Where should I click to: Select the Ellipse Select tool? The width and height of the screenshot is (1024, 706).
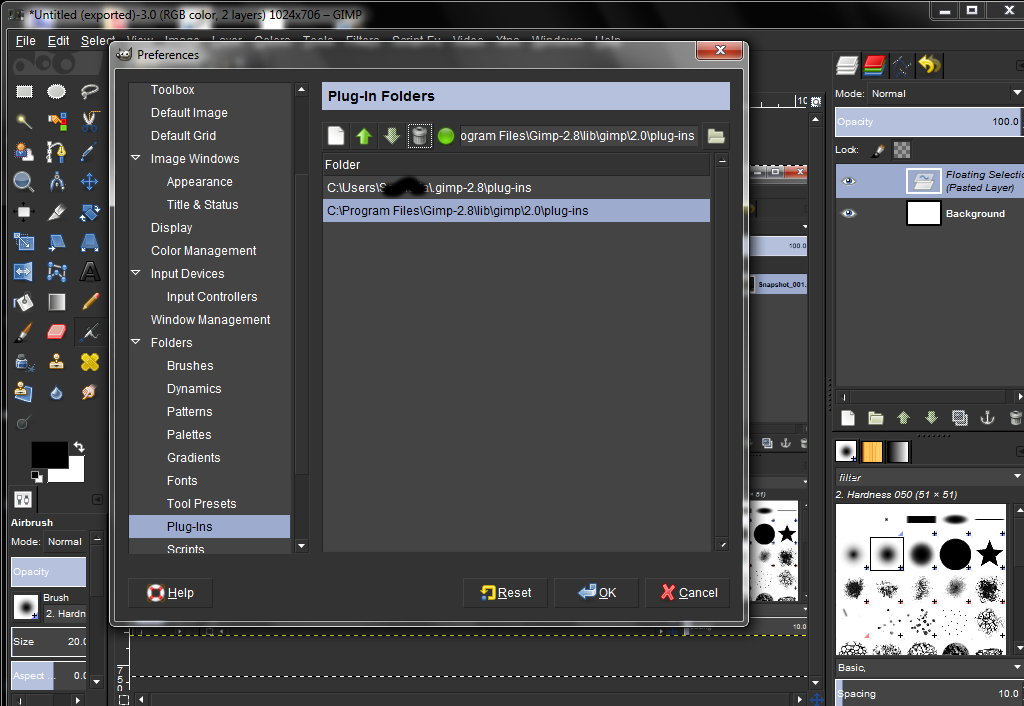point(57,91)
